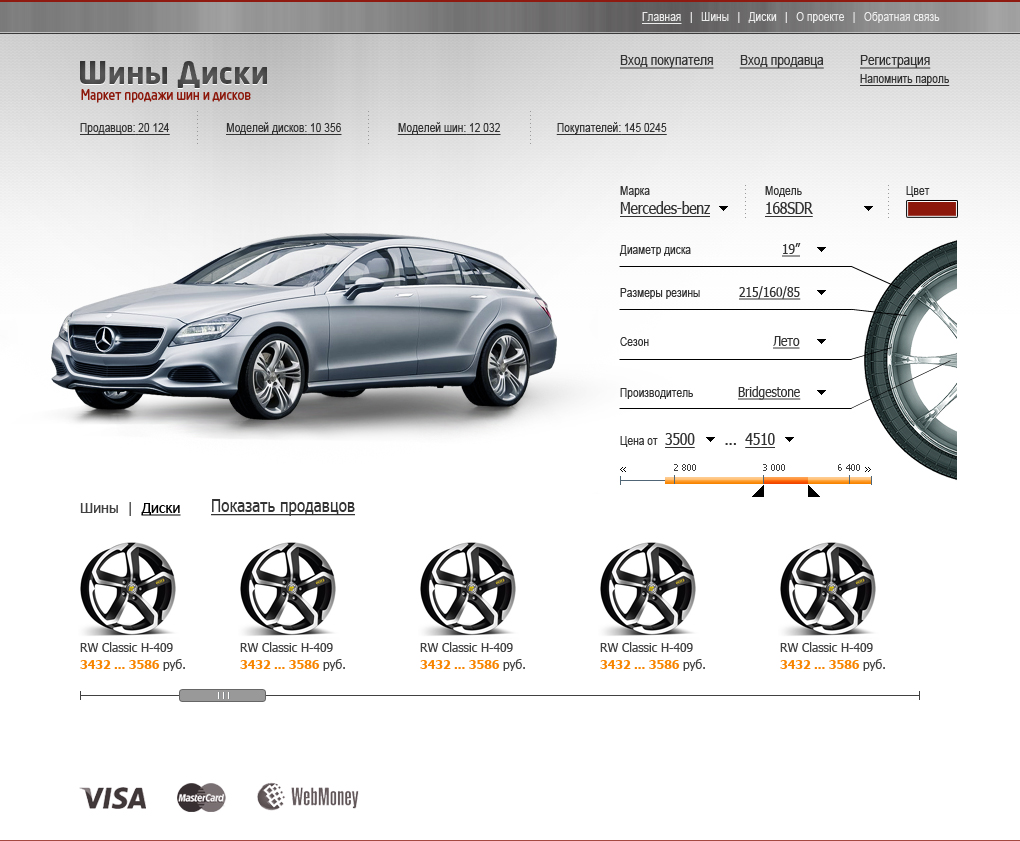
Task: Expand the minimum price 3500 dropdown arrow
Action: tap(710, 440)
